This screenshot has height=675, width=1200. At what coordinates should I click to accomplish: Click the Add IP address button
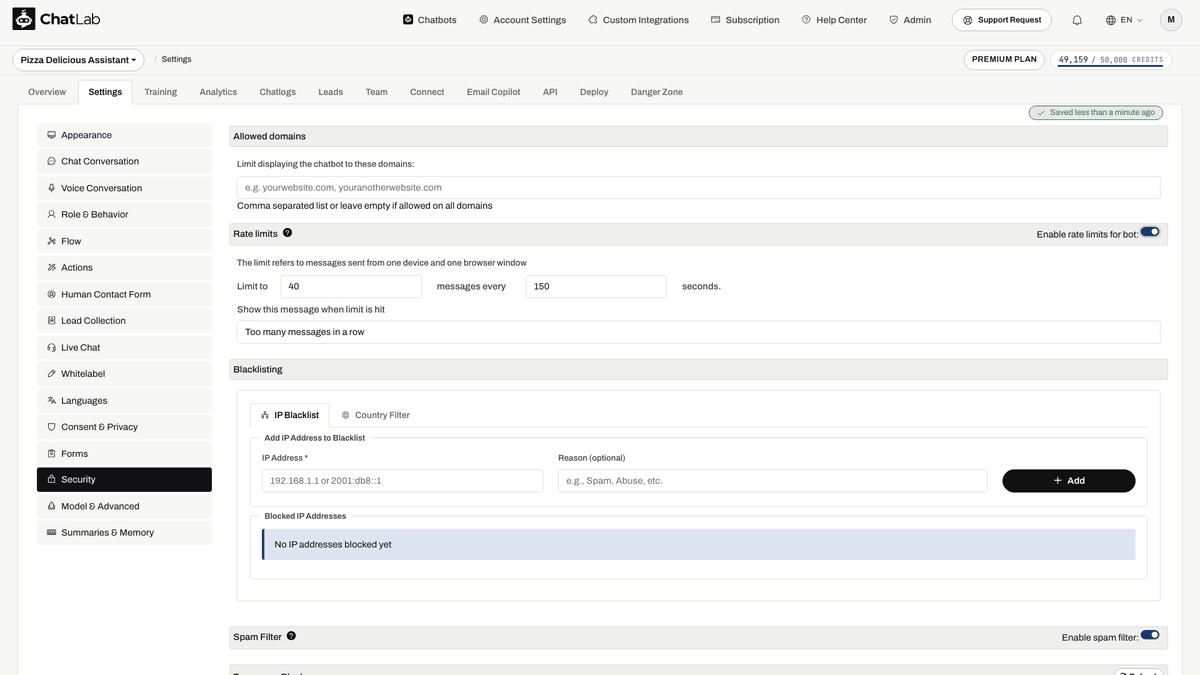(x=1069, y=481)
